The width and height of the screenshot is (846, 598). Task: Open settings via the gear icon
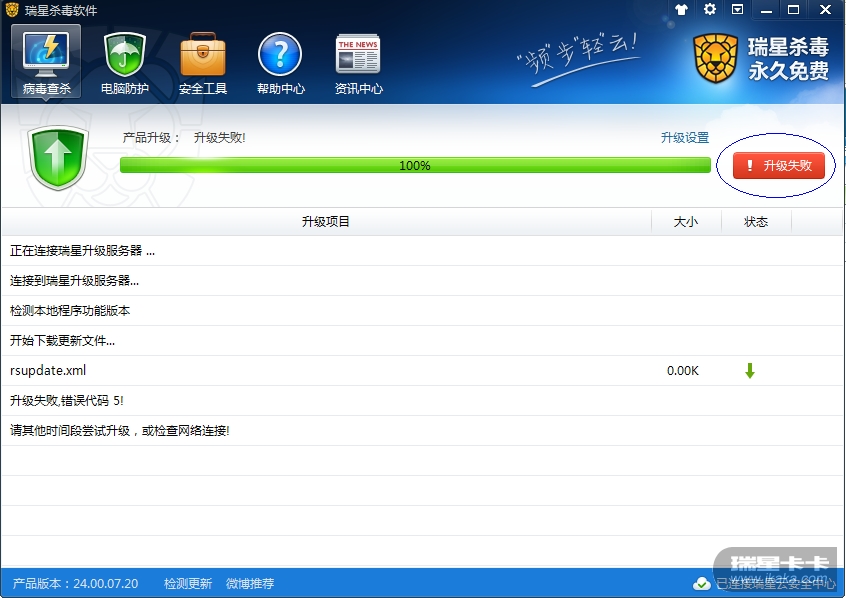709,9
